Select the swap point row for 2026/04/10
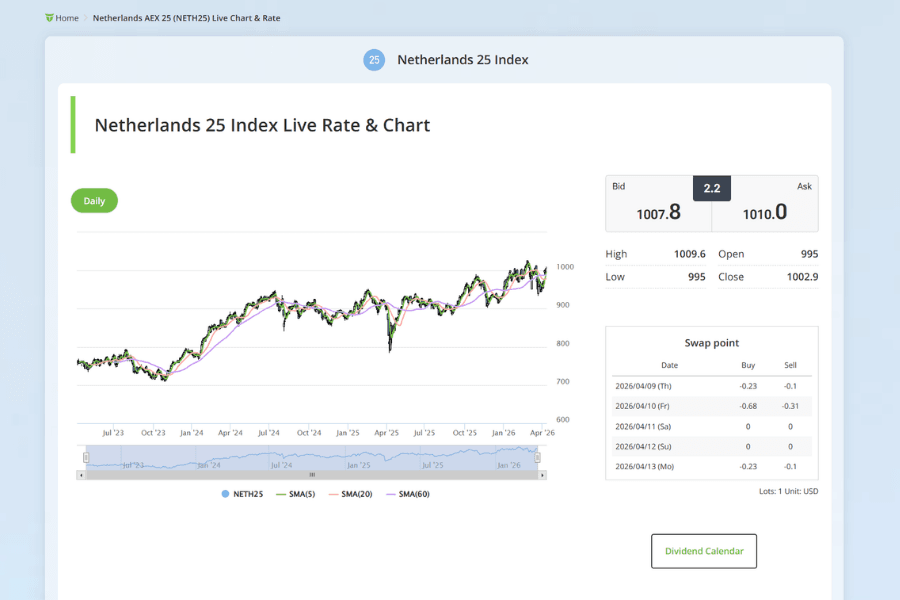900x600 pixels. point(711,406)
